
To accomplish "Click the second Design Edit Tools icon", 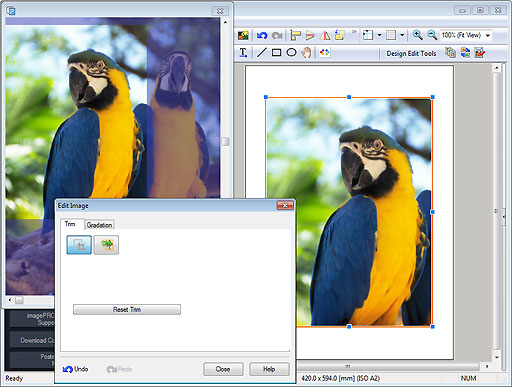I will click(x=465, y=53).
